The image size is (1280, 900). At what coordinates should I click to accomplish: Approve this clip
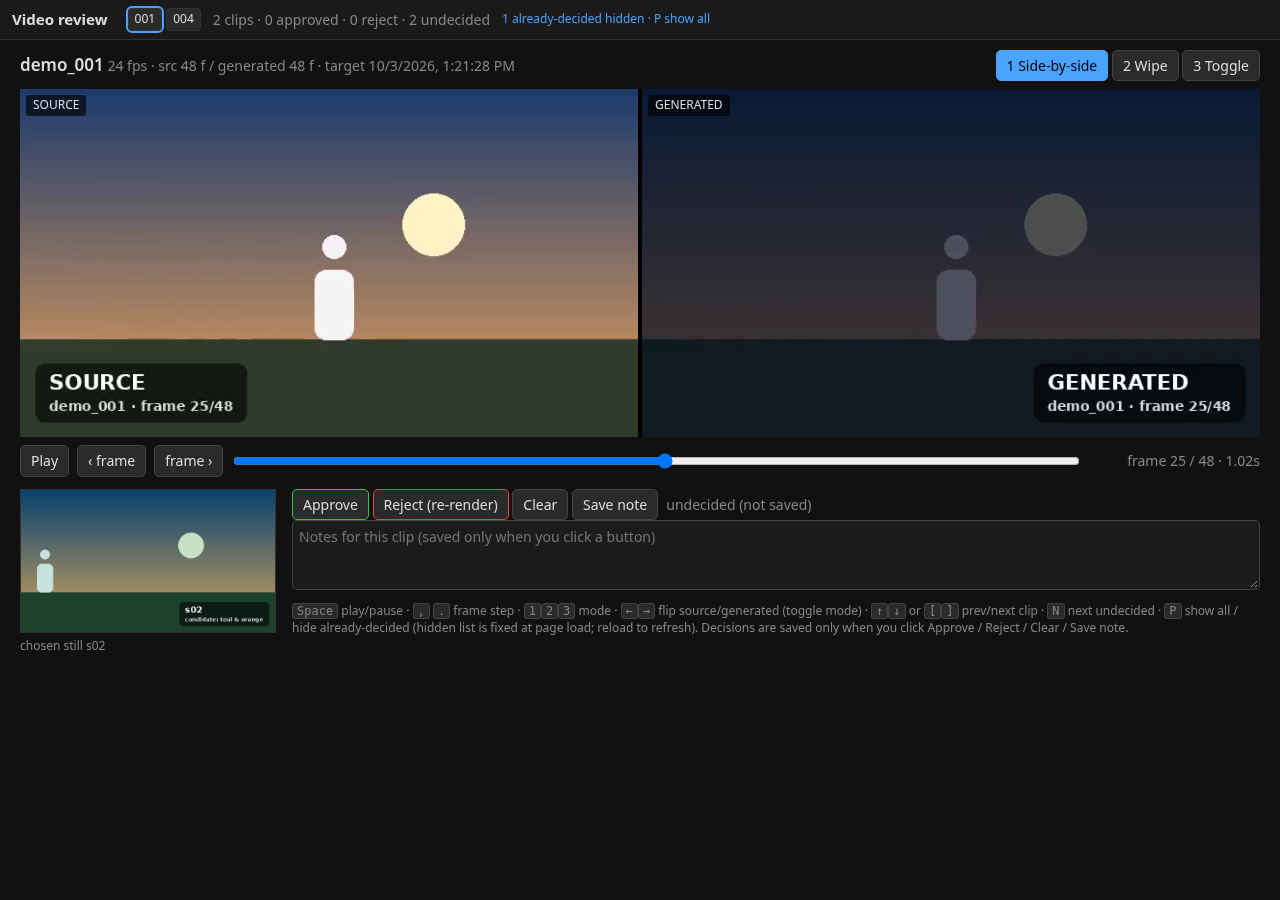click(x=330, y=505)
